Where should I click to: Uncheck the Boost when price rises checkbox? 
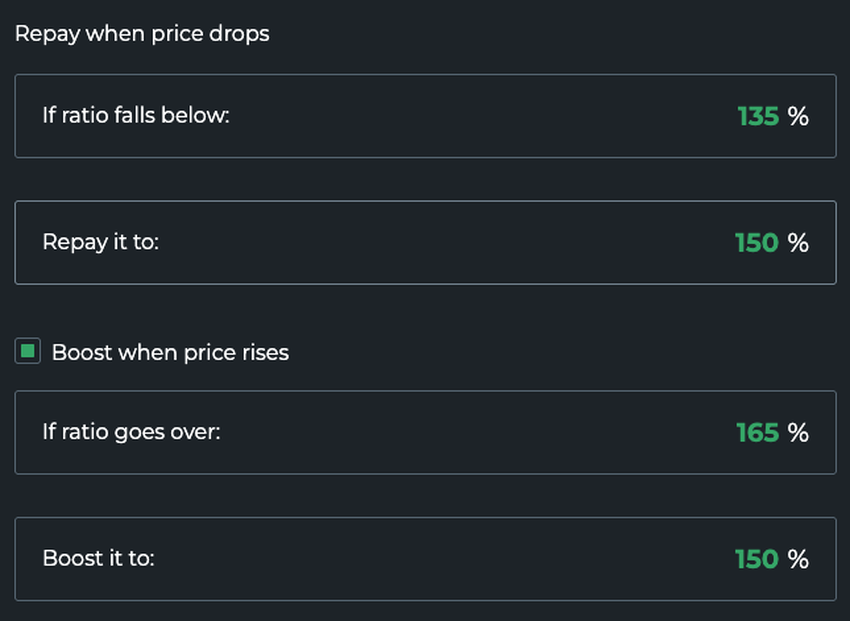pyautogui.click(x=28, y=352)
